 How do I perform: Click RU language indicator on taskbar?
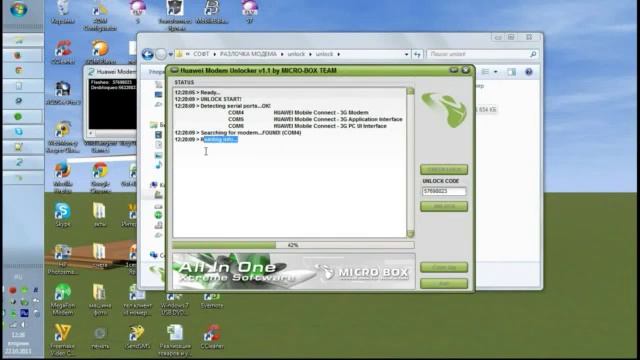[18, 277]
